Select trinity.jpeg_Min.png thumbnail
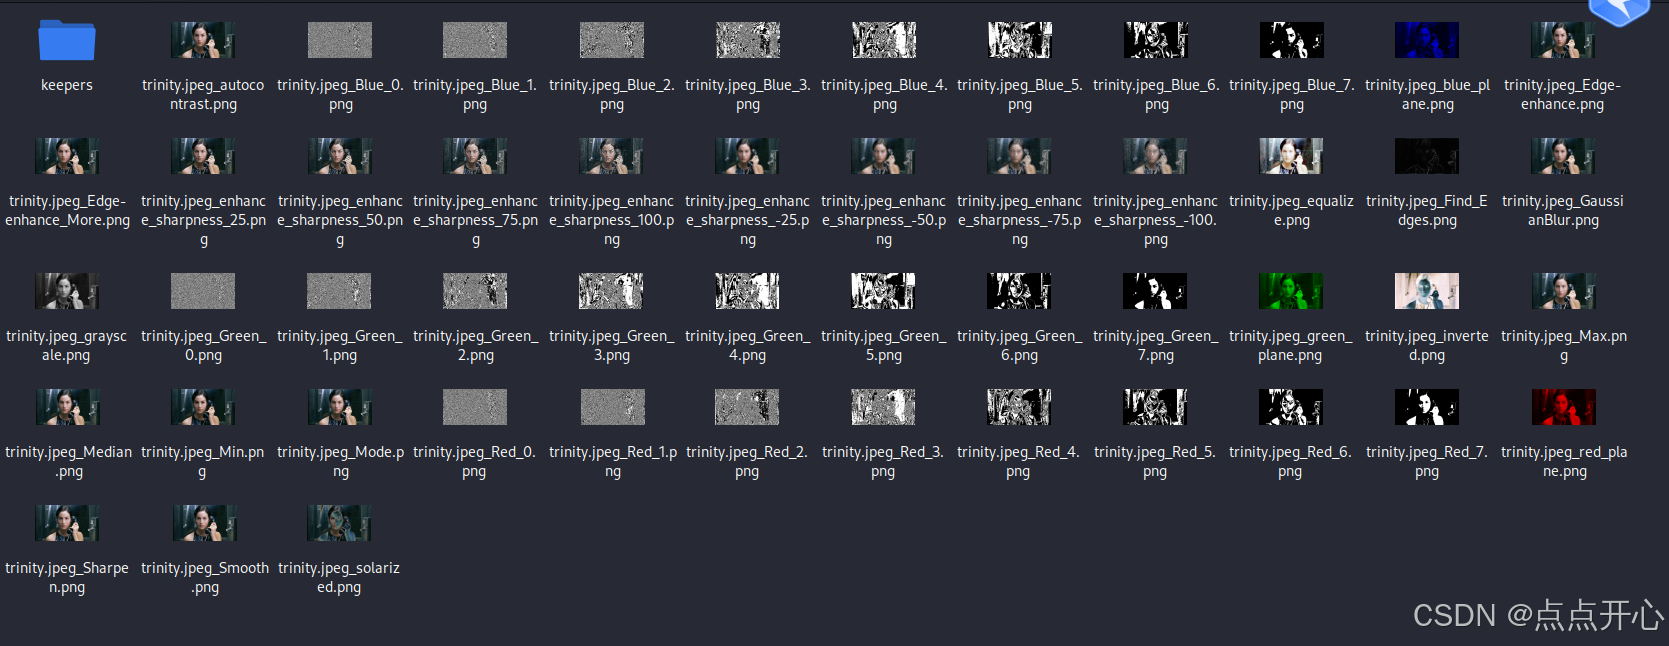1669x646 pixels. coord(203,407)
